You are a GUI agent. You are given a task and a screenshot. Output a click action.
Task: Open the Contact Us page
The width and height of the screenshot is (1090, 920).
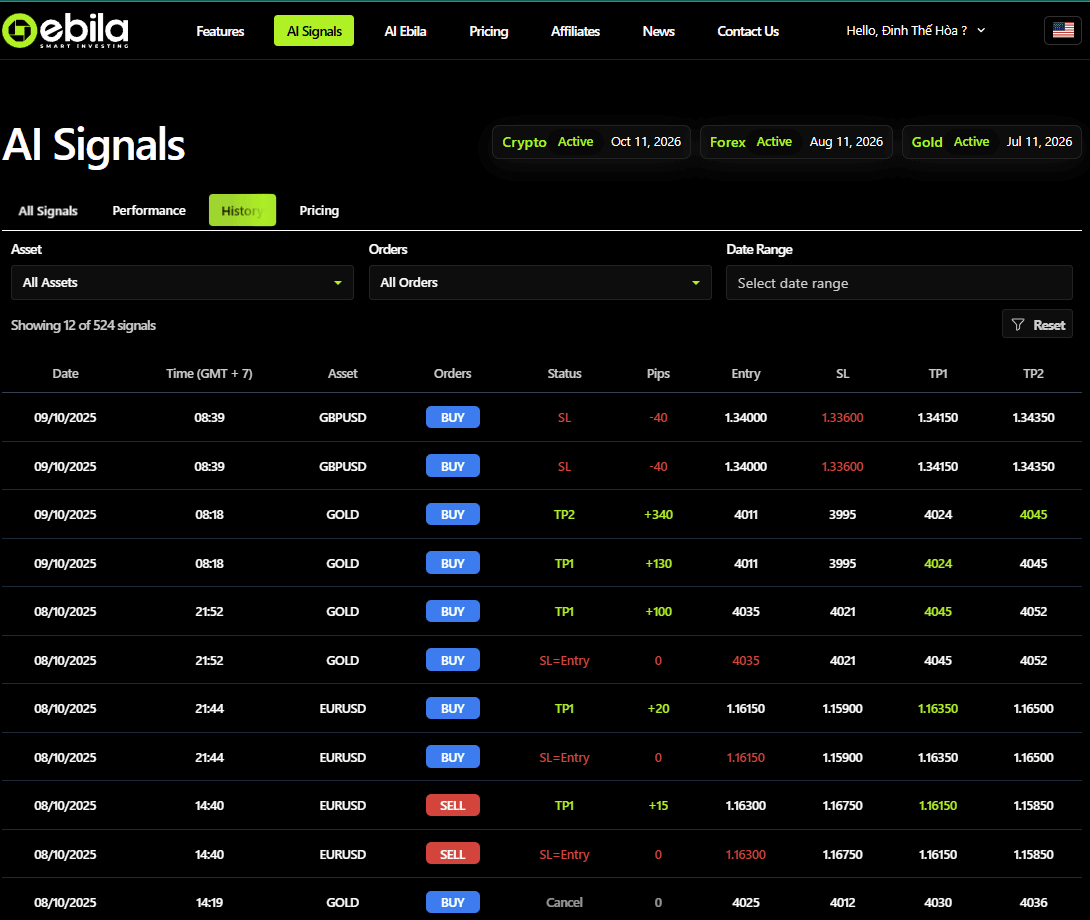pyautogui.click(x=747, y=31)
